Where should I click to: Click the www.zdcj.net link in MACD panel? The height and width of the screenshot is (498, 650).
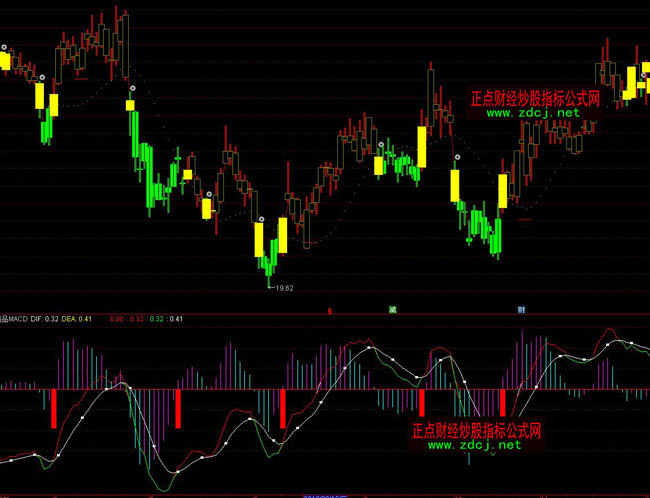coord(475,445)
